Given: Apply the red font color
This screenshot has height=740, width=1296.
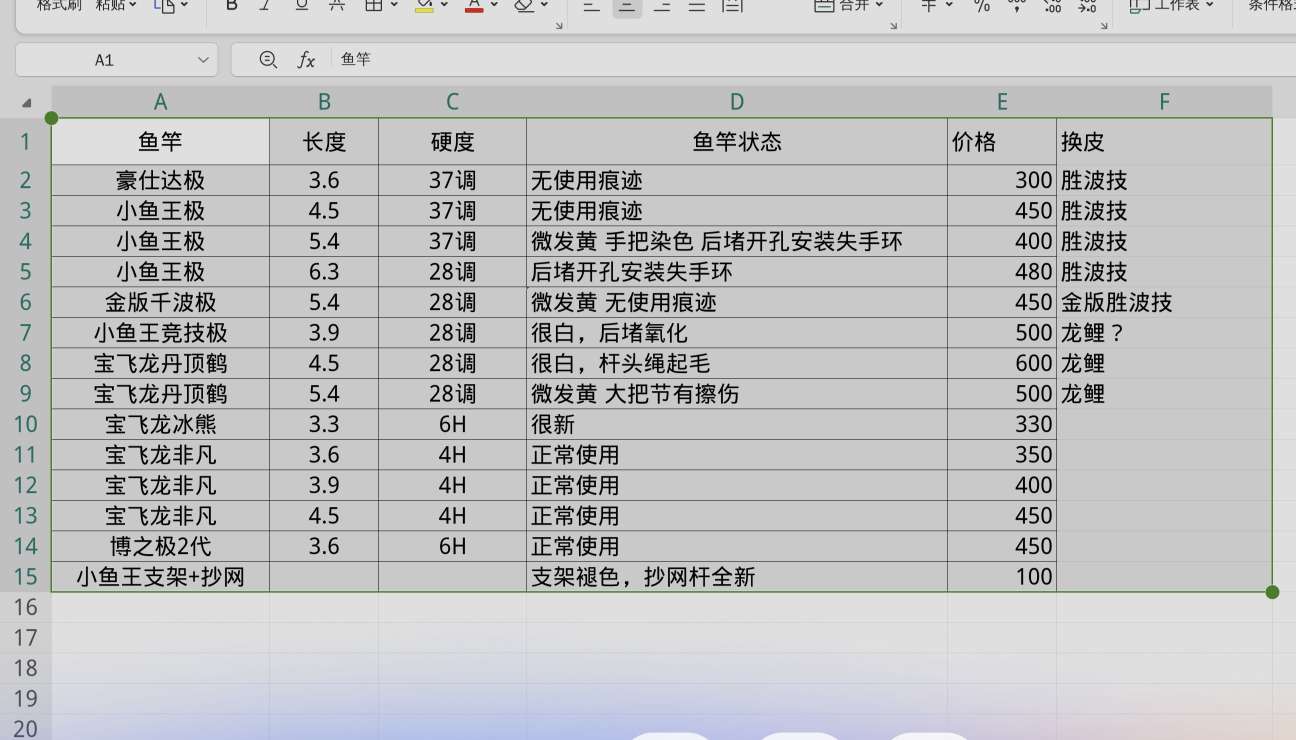Looking at the screenshot, I should pos(474,5).
